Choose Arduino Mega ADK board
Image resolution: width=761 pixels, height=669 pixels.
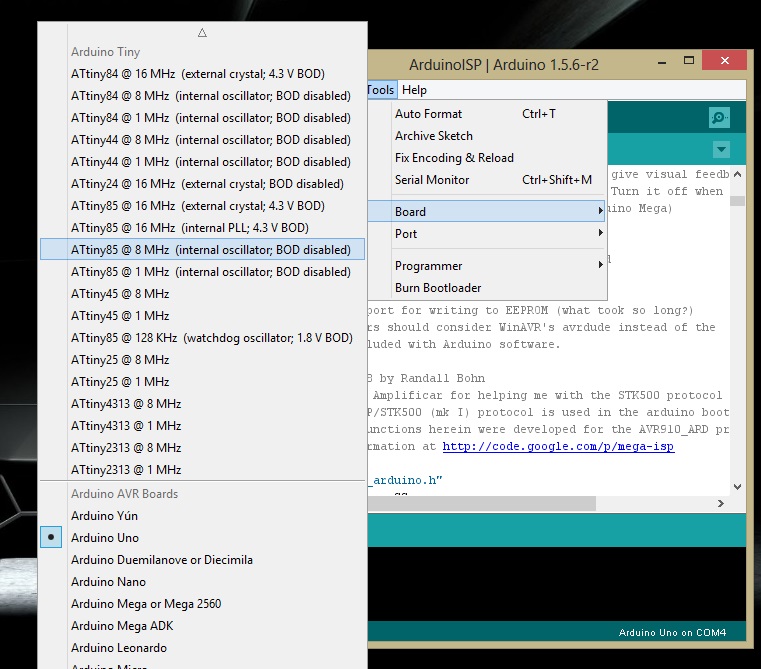(202, 626)
